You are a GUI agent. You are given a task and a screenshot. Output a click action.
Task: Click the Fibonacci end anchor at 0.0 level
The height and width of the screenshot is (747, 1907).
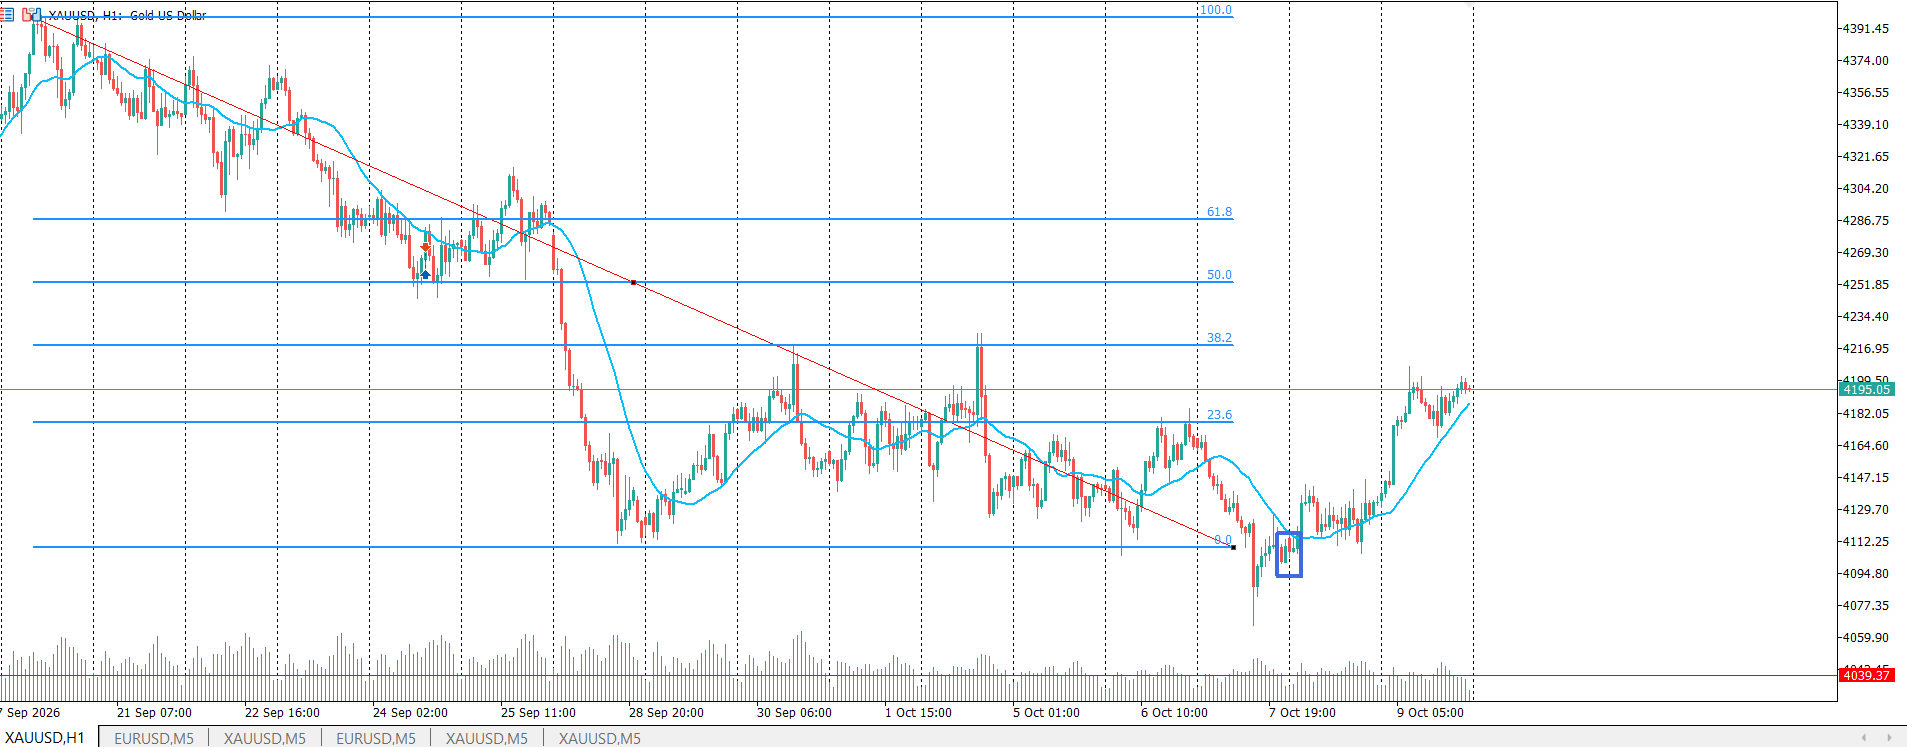1233,547
